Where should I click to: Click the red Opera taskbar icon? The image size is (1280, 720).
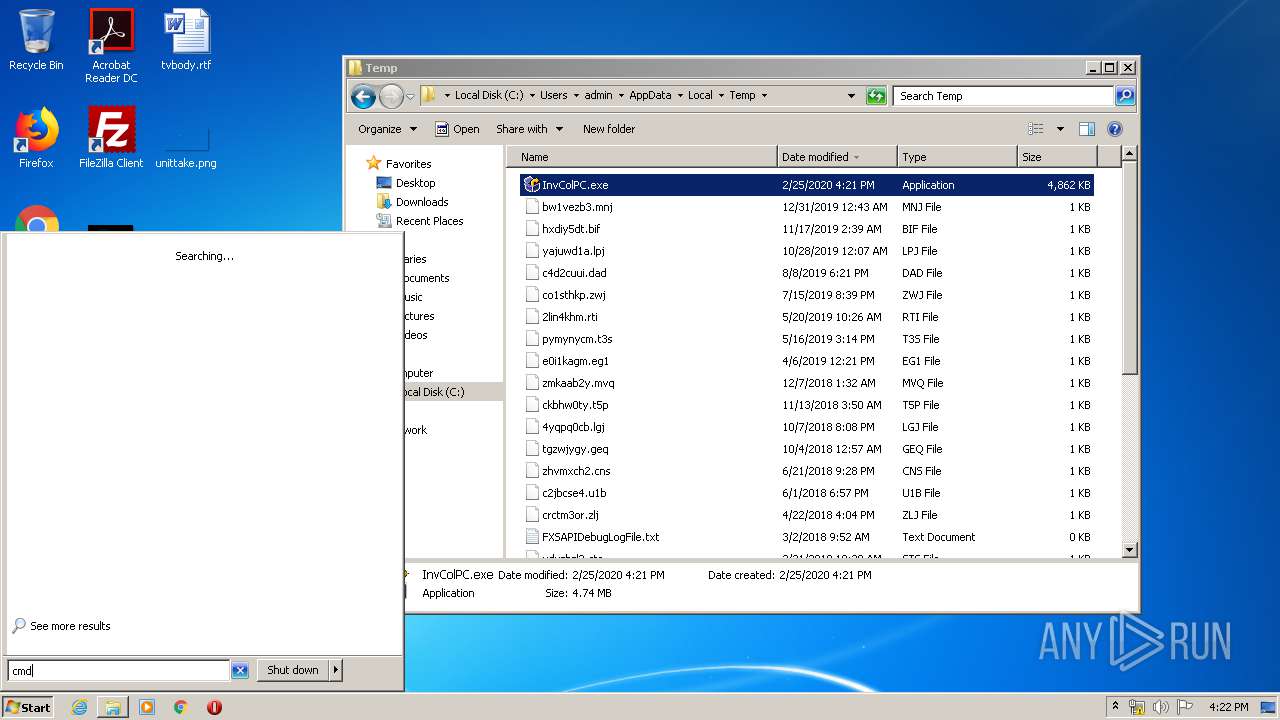point(214,707)
